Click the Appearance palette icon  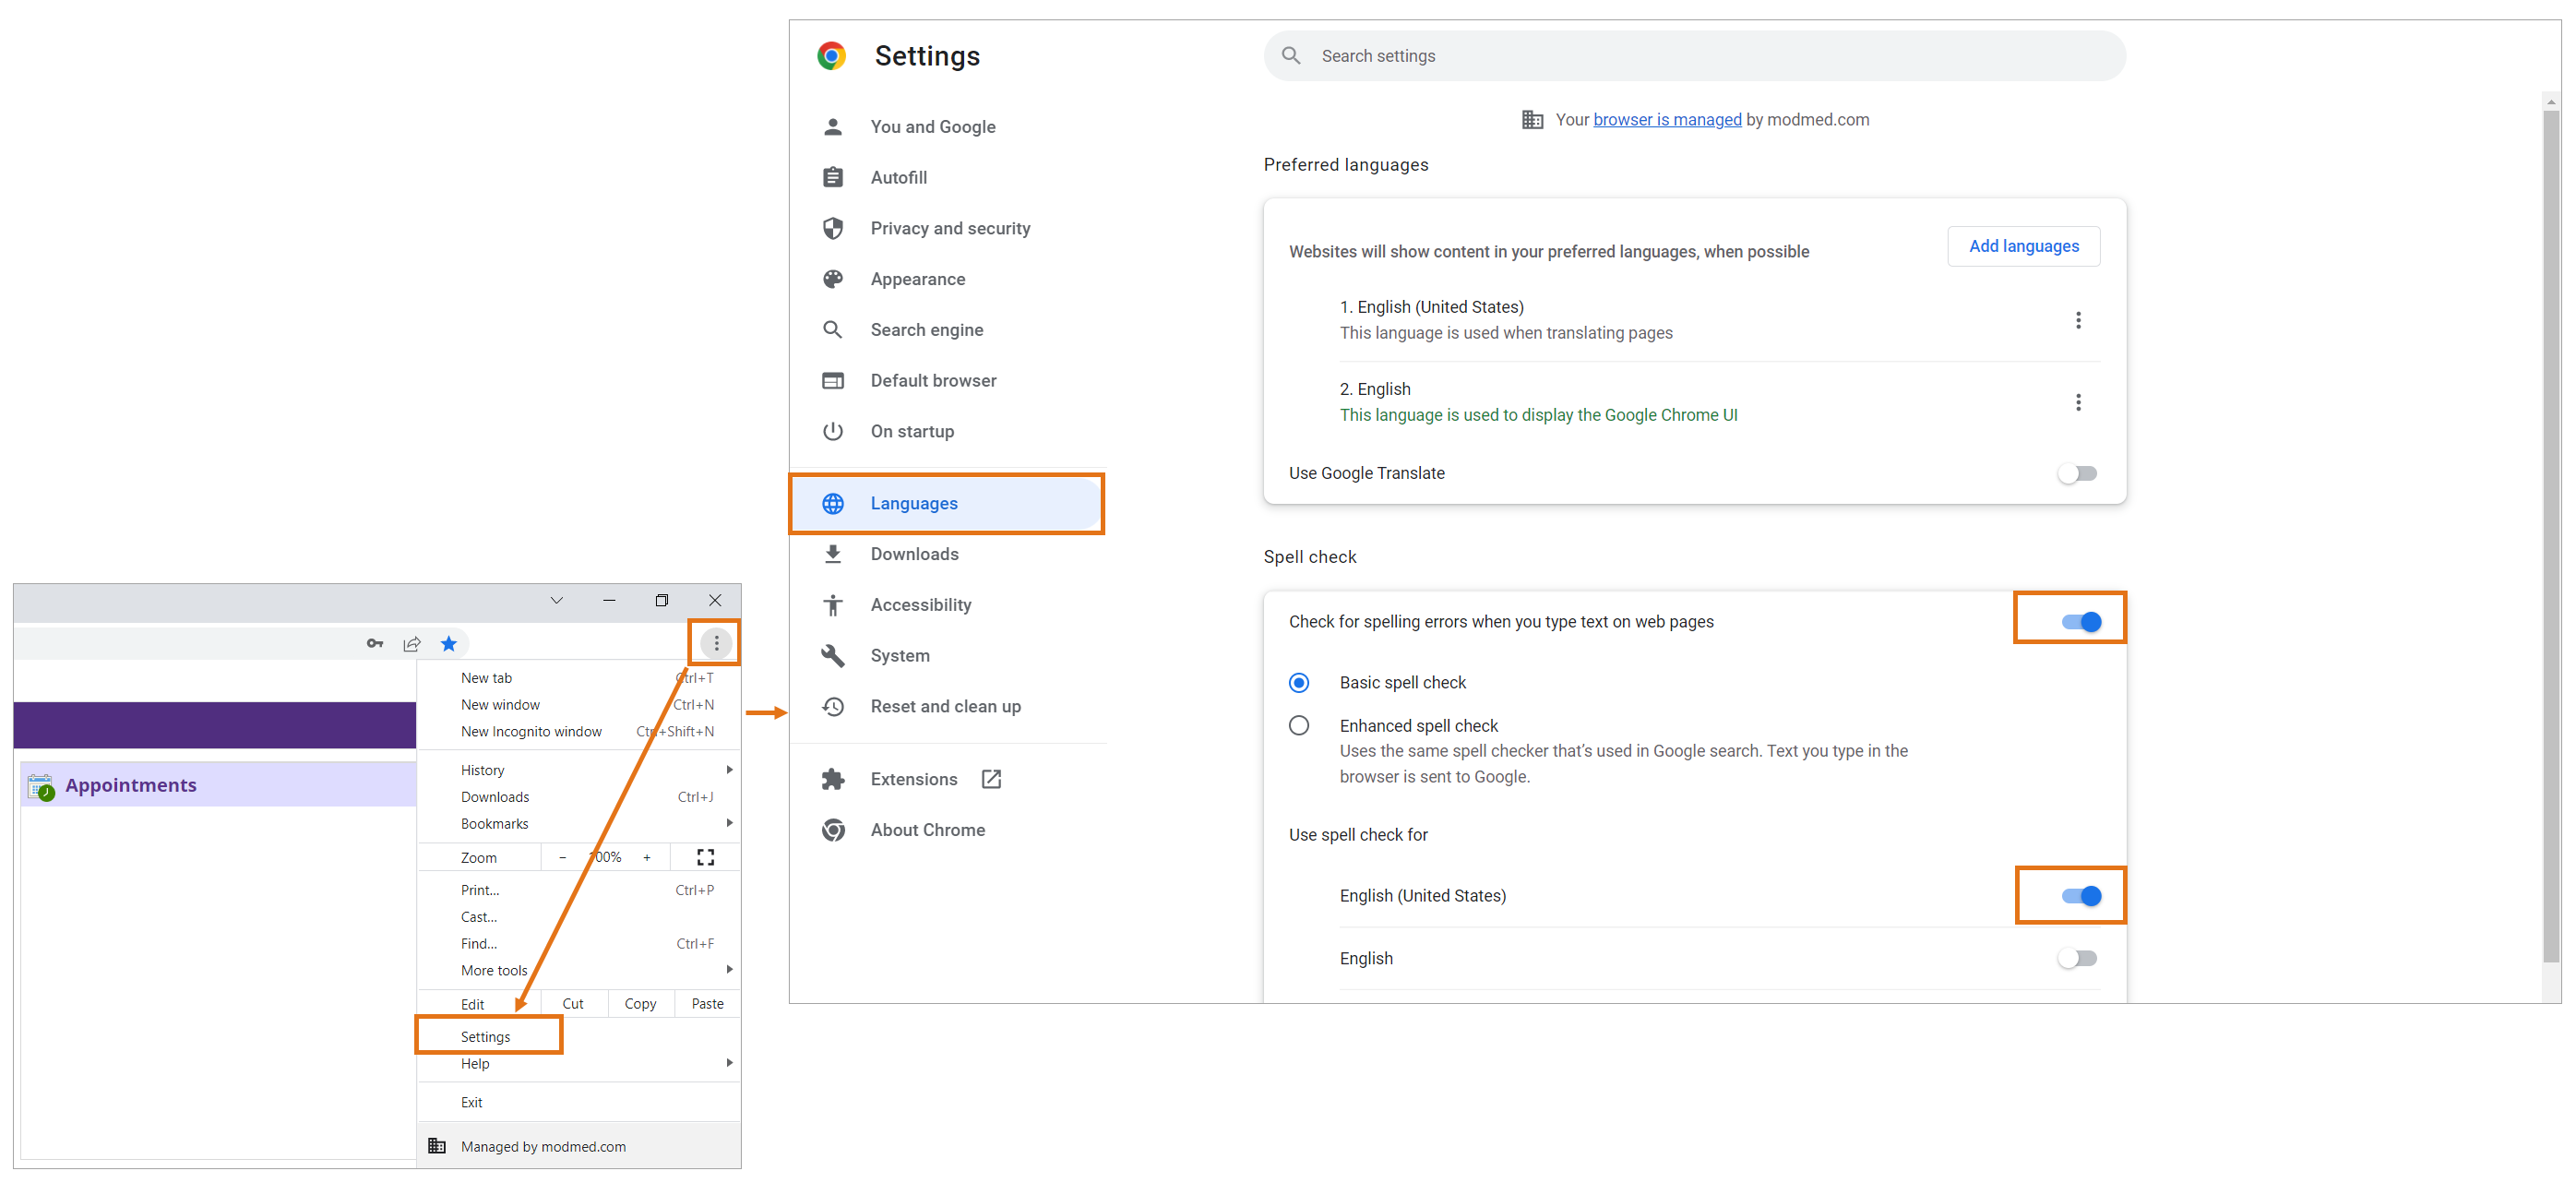coord(833,279)
